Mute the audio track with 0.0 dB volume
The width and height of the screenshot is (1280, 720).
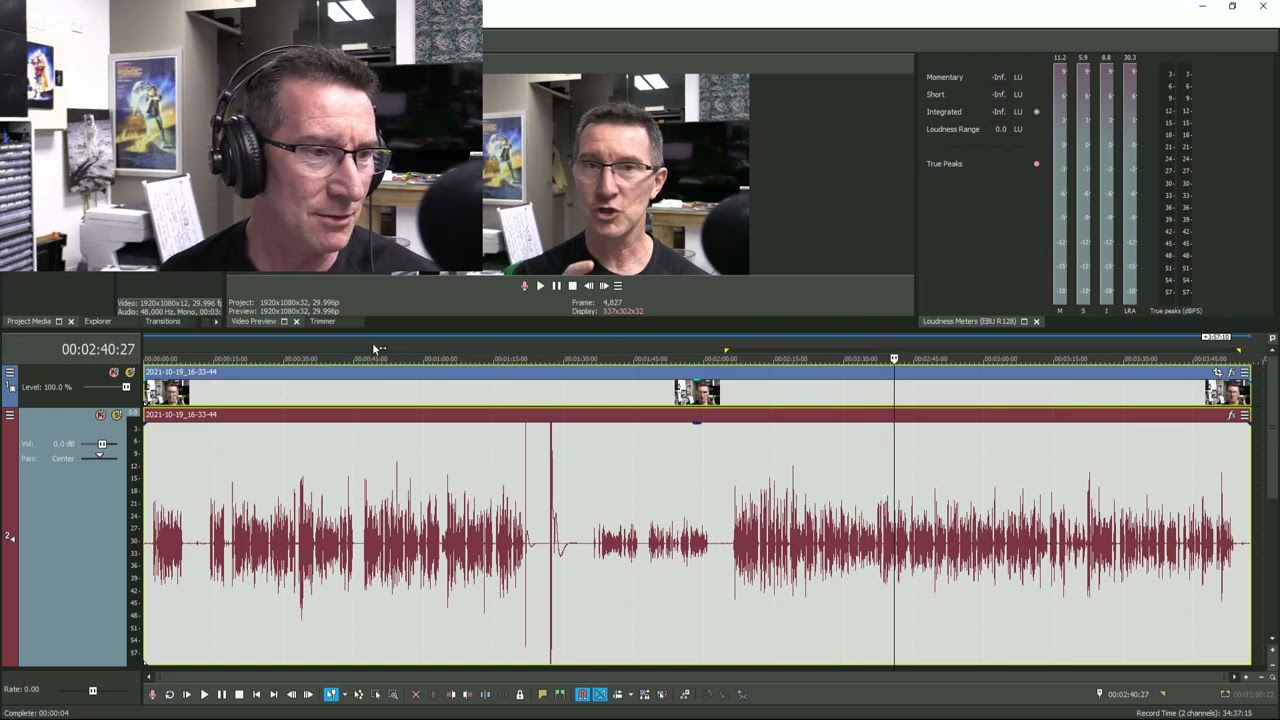point(100,415)
